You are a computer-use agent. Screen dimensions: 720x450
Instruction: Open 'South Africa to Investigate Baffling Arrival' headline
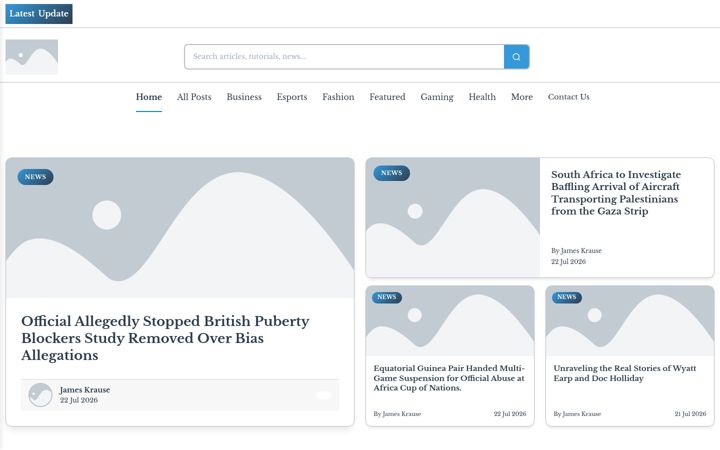(x=616, y=193)
